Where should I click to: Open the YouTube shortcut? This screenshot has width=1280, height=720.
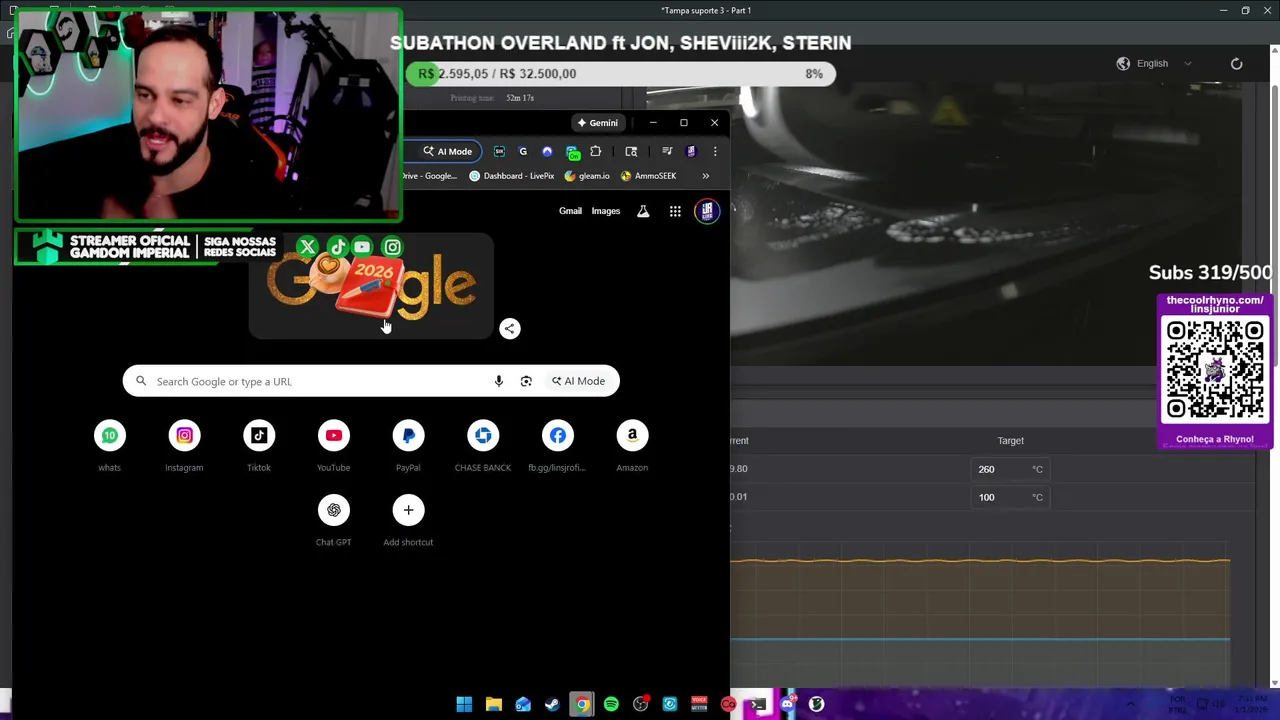point(334,445)
